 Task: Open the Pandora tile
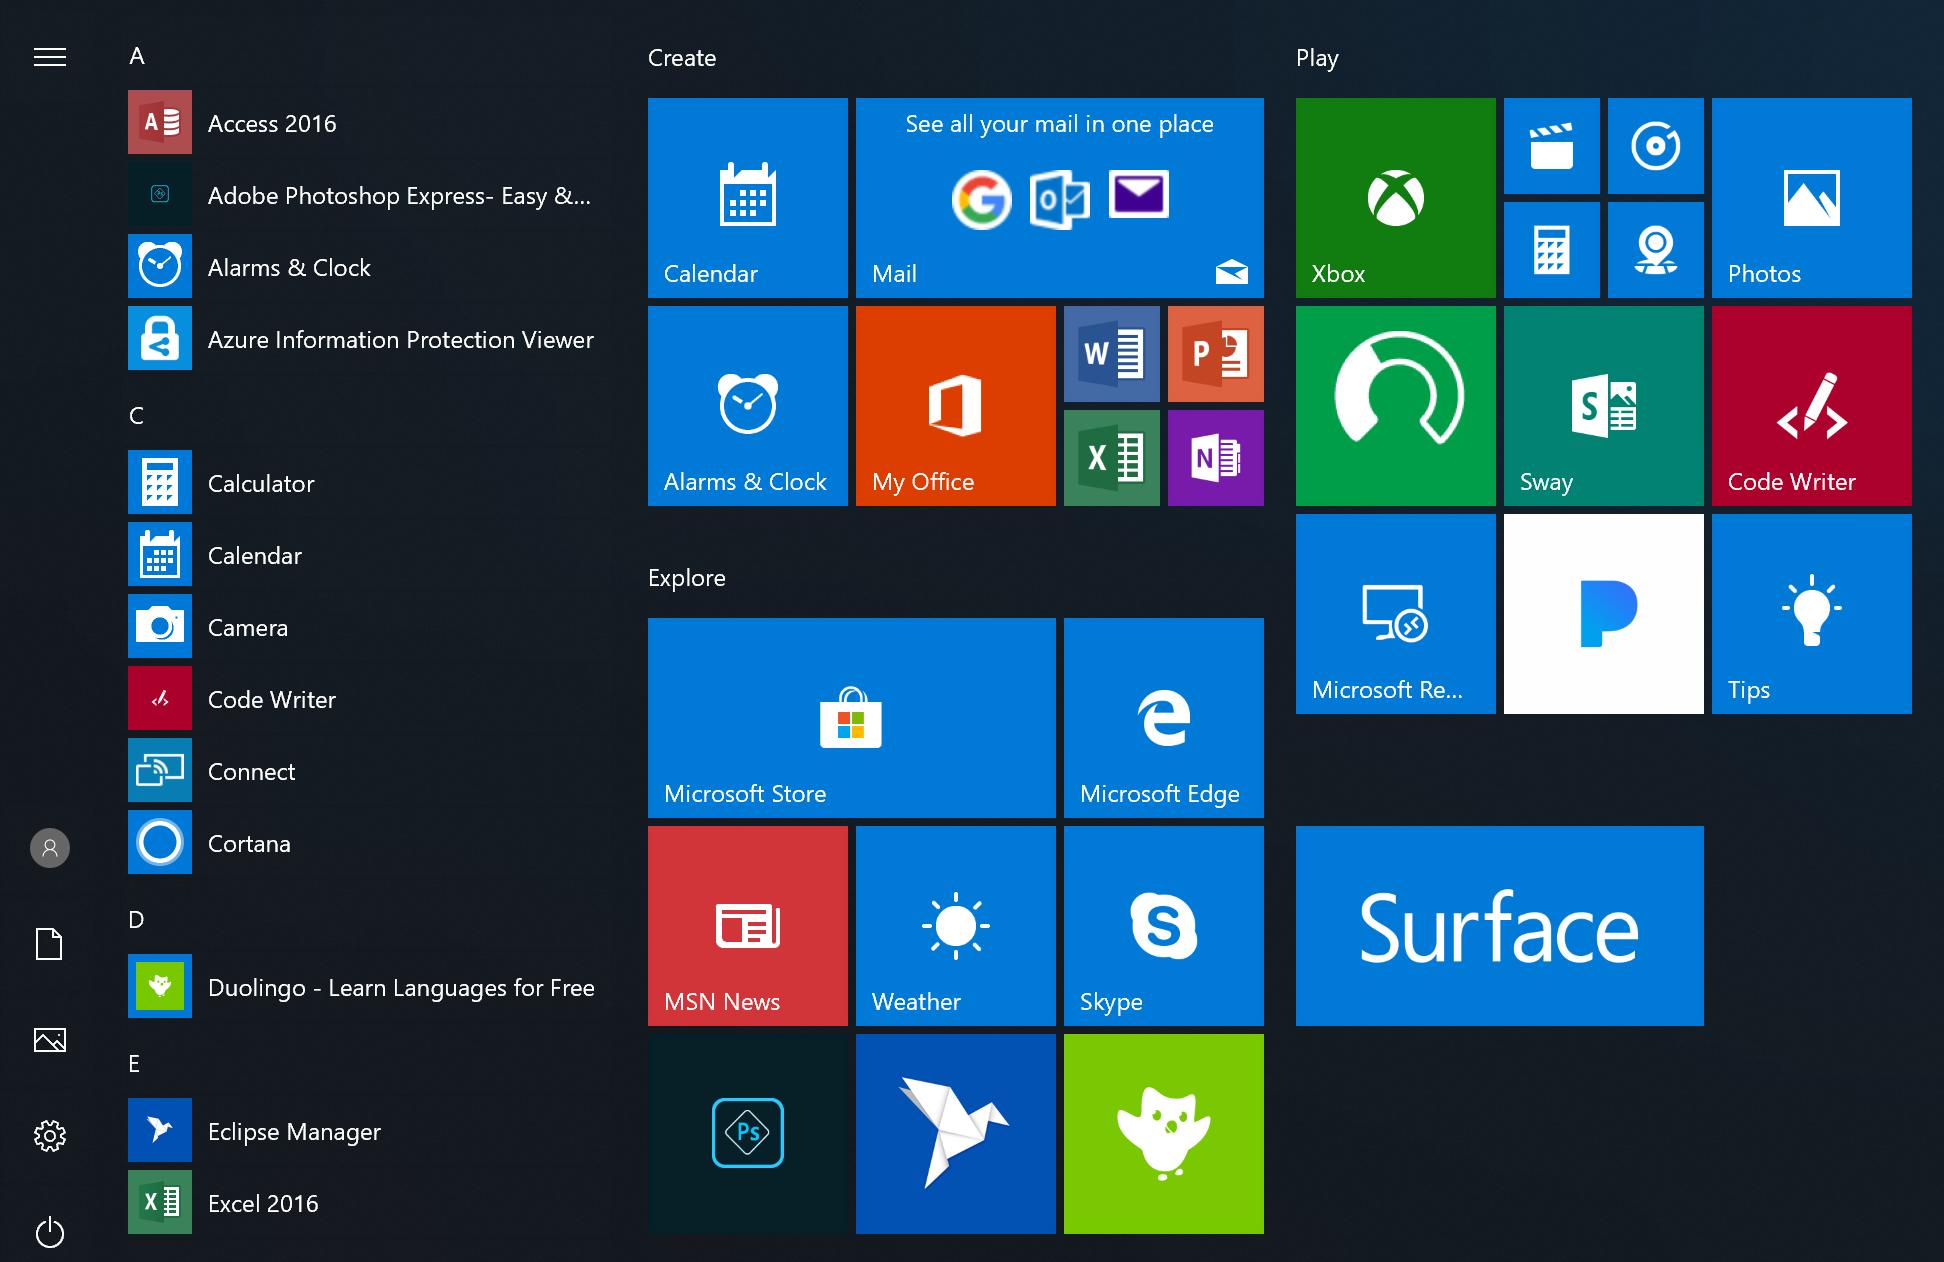1603,613
